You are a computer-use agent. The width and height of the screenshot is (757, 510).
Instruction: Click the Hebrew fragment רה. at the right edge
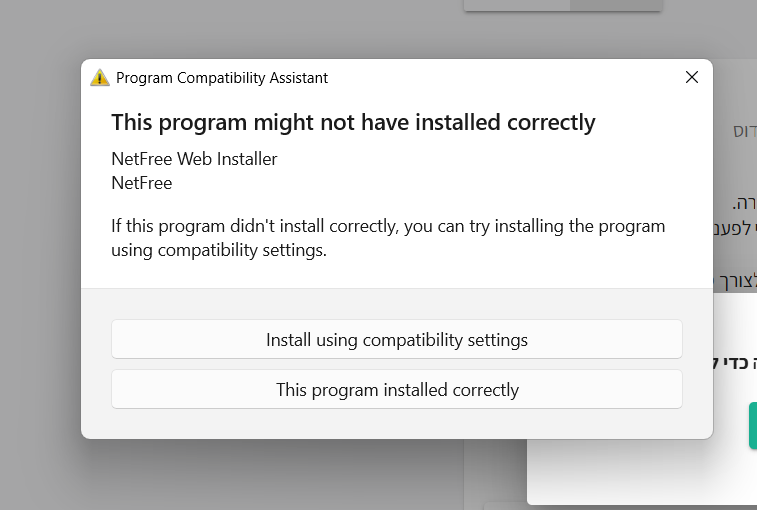tap(744, 203)
